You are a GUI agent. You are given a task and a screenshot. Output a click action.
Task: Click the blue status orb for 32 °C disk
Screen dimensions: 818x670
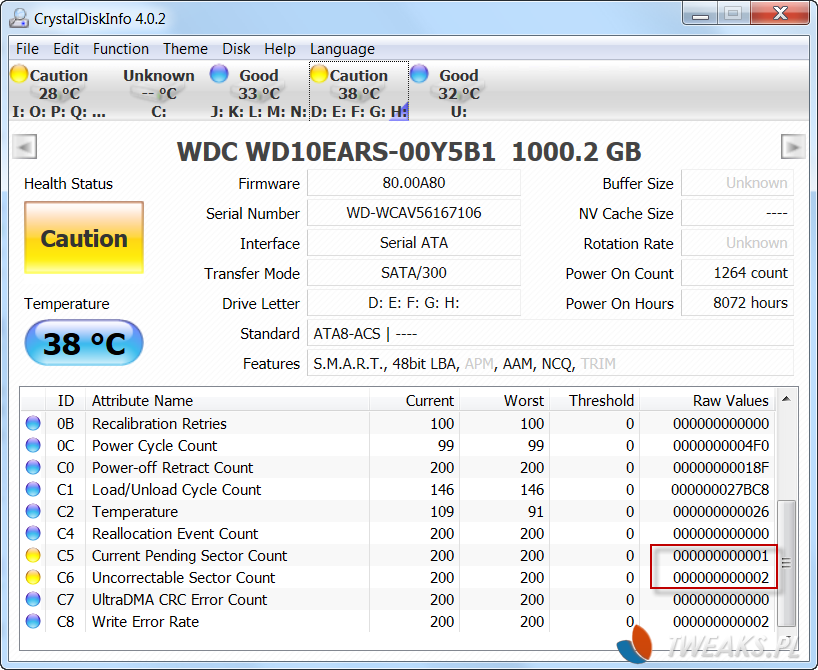[x=419, y=74]
